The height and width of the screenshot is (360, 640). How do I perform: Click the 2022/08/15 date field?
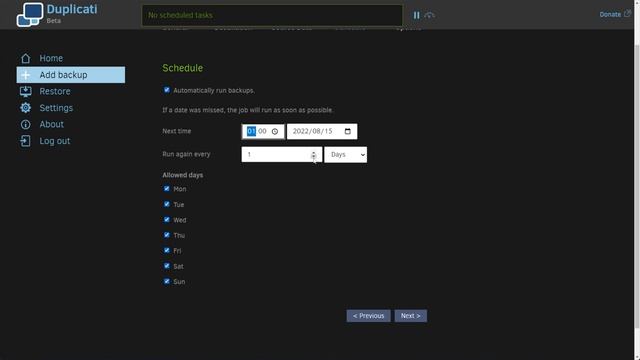(x=322, y=131)
